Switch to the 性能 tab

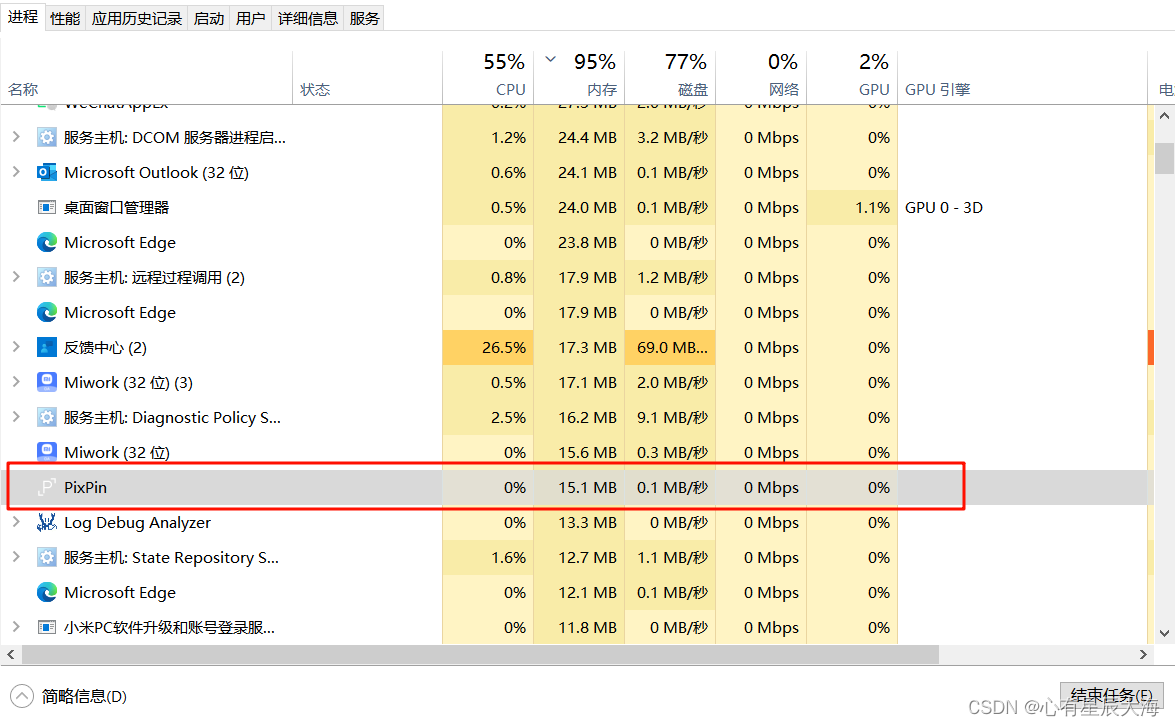coord(65,19)
